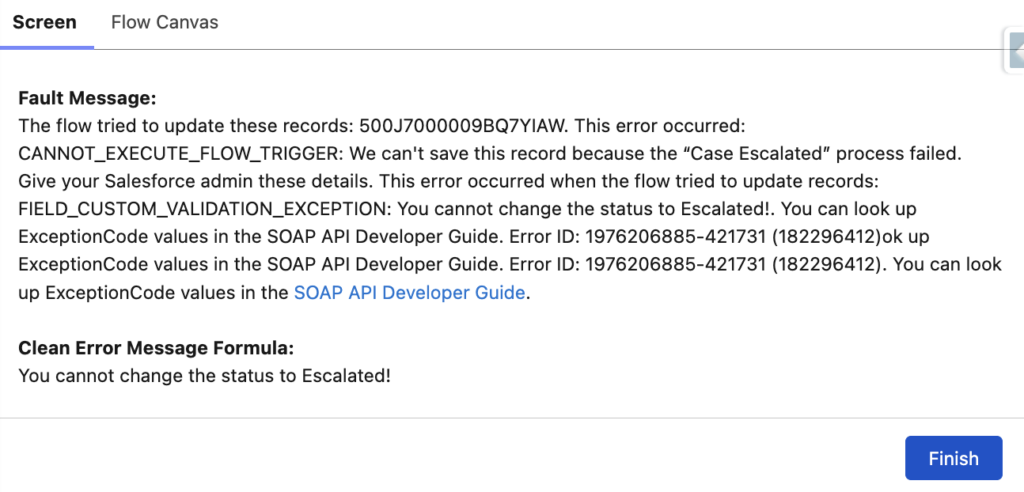Open the Flow Canvas tab

pyautogui.click(x=164, y=22)
